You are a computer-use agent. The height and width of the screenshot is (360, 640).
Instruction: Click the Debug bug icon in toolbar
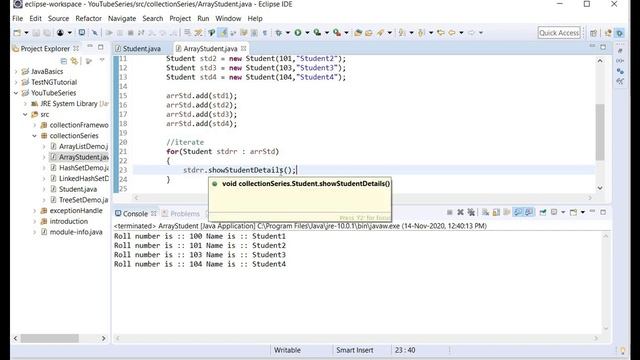tap(279, 33)
